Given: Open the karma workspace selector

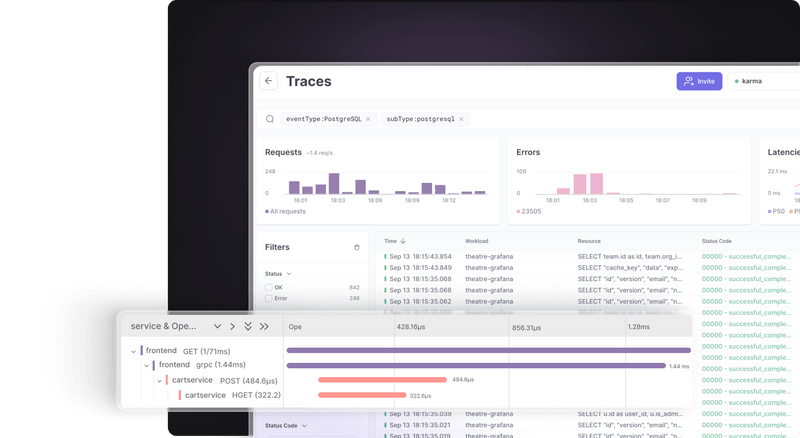Looking at the screenshot, I should pyautogui.click(x=763, y=81).
